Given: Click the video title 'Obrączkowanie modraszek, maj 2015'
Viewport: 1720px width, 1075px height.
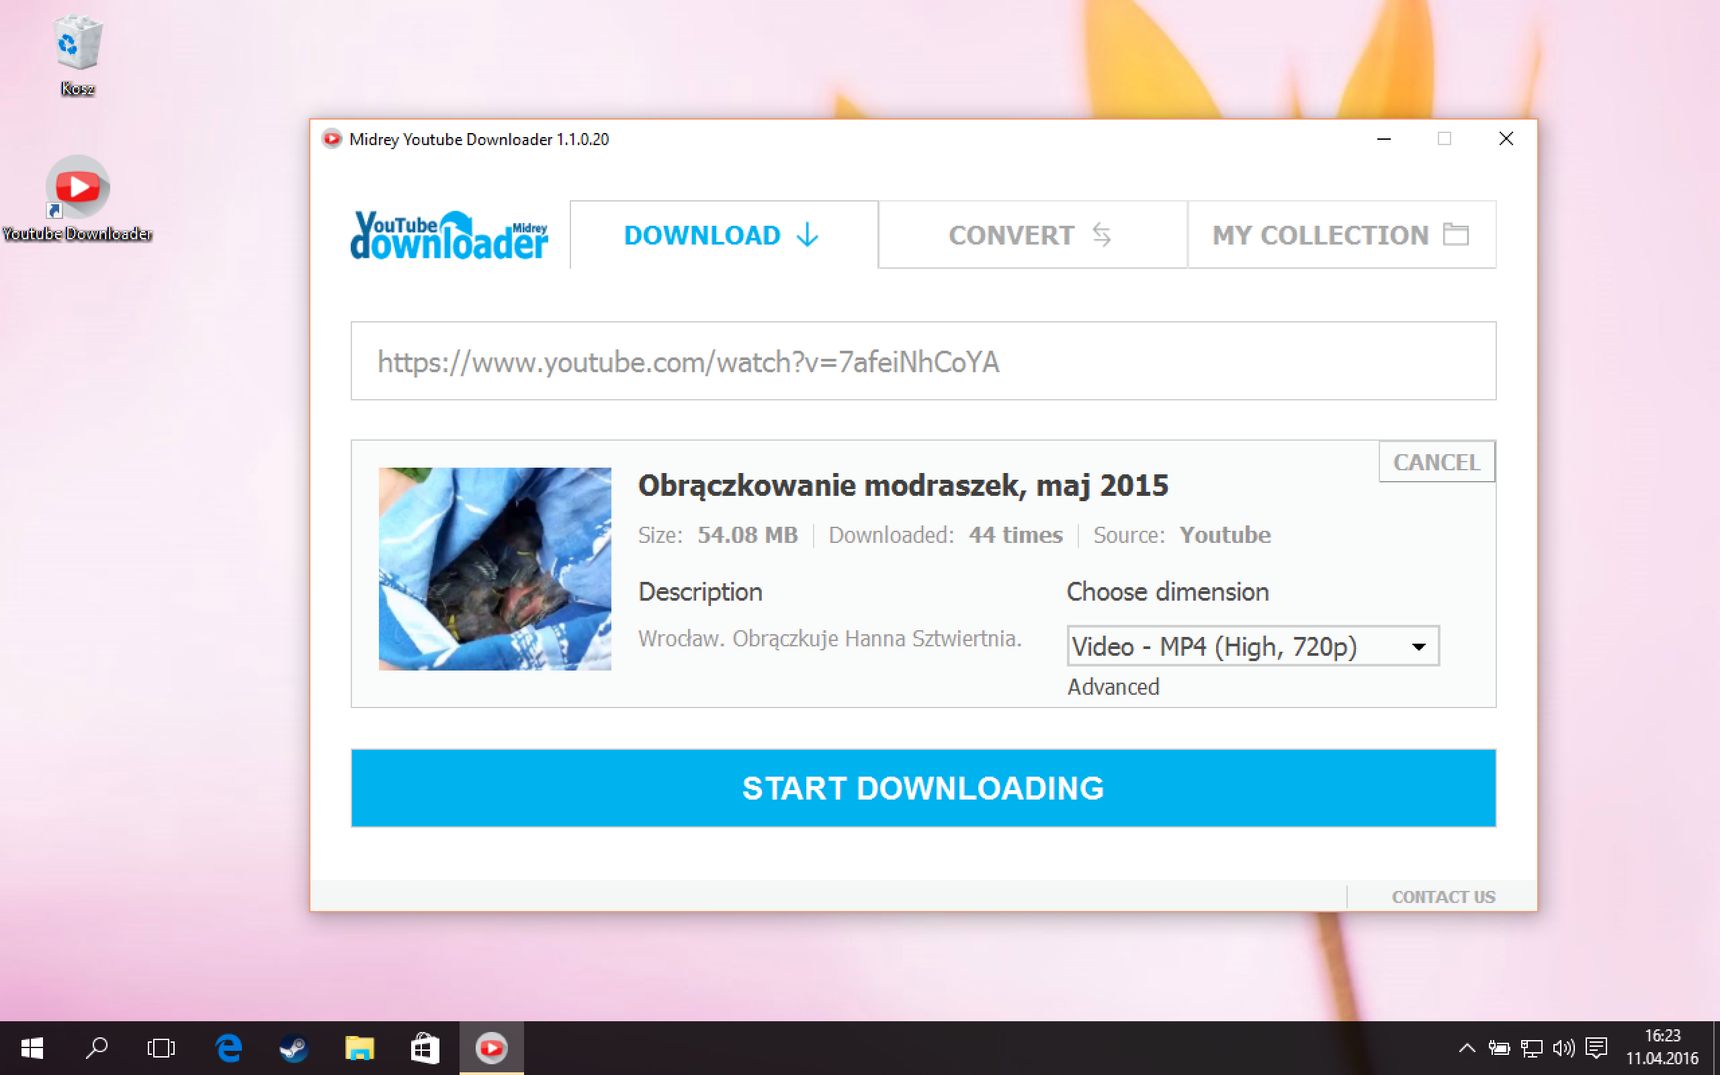Looking at the screenshot, I should [903, 486].
